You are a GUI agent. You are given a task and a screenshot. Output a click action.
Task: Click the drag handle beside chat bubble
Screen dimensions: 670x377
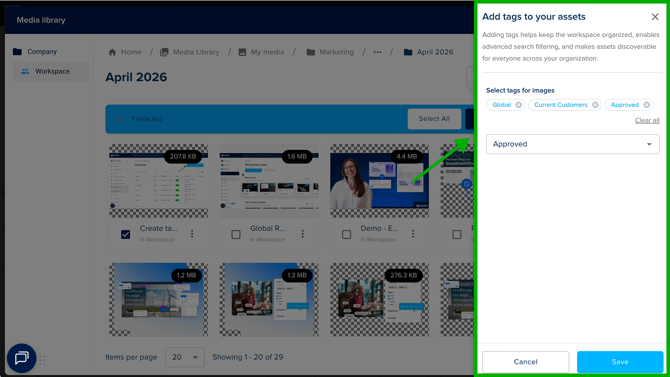pyautogui.click(x=42, y=360)
